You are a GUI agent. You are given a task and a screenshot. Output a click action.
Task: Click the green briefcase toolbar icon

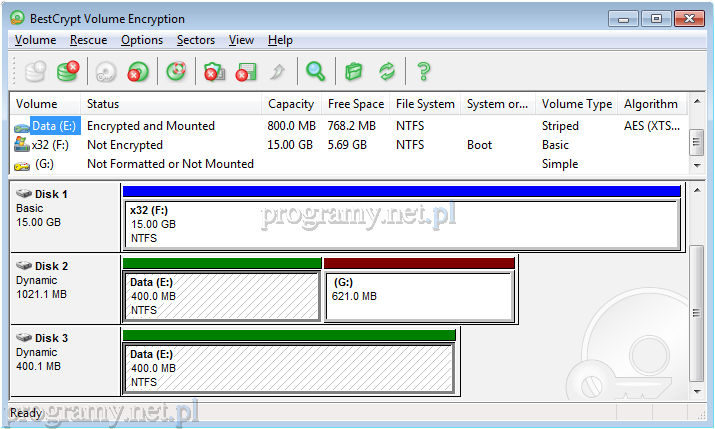point(352,71)
